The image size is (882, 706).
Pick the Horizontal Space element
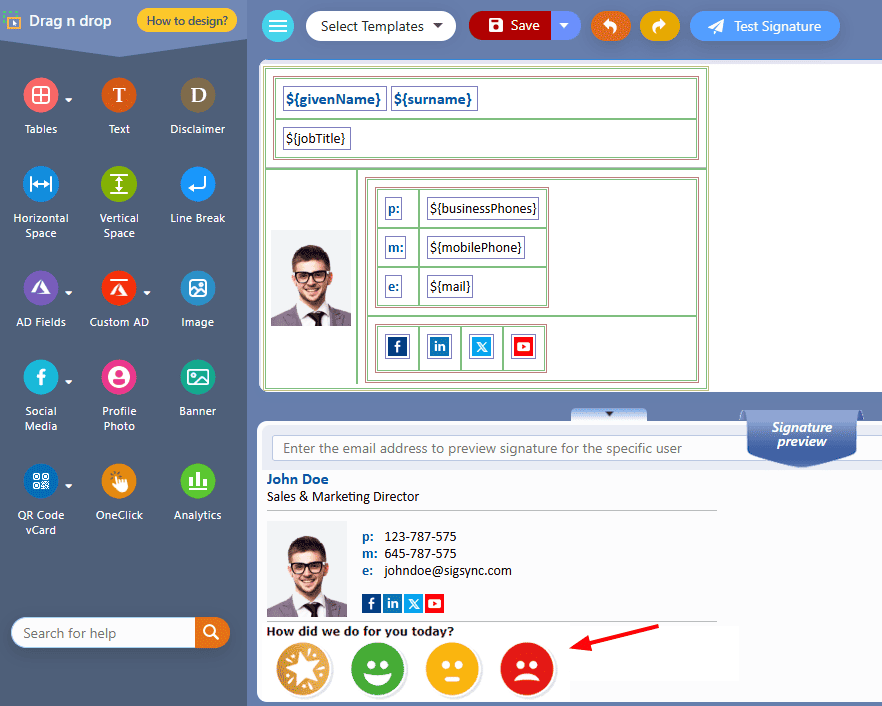tap(40, 184)
